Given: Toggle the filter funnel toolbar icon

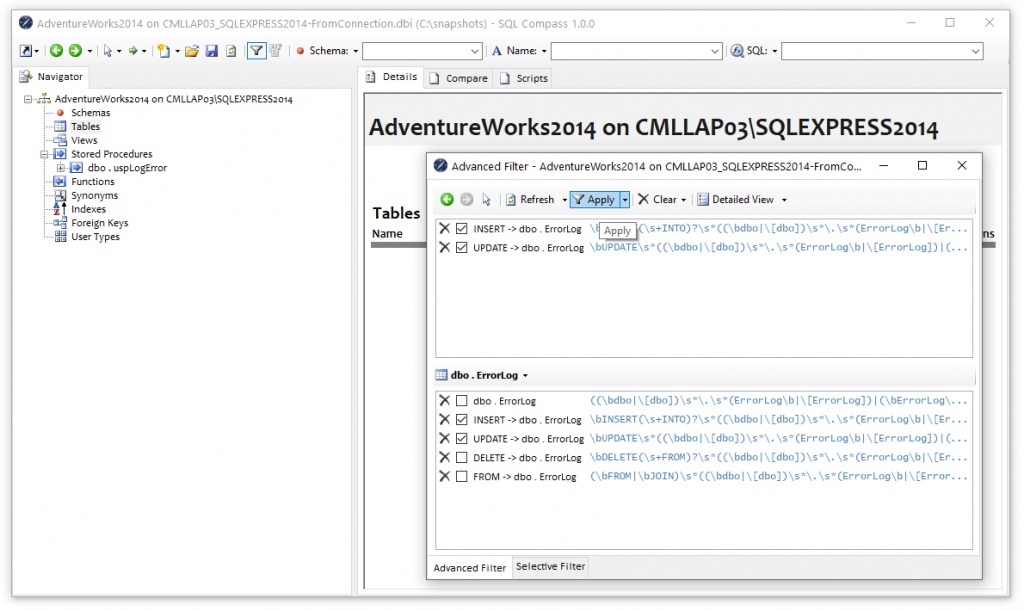Looking at the screenshot, I should tap(256, 50).
